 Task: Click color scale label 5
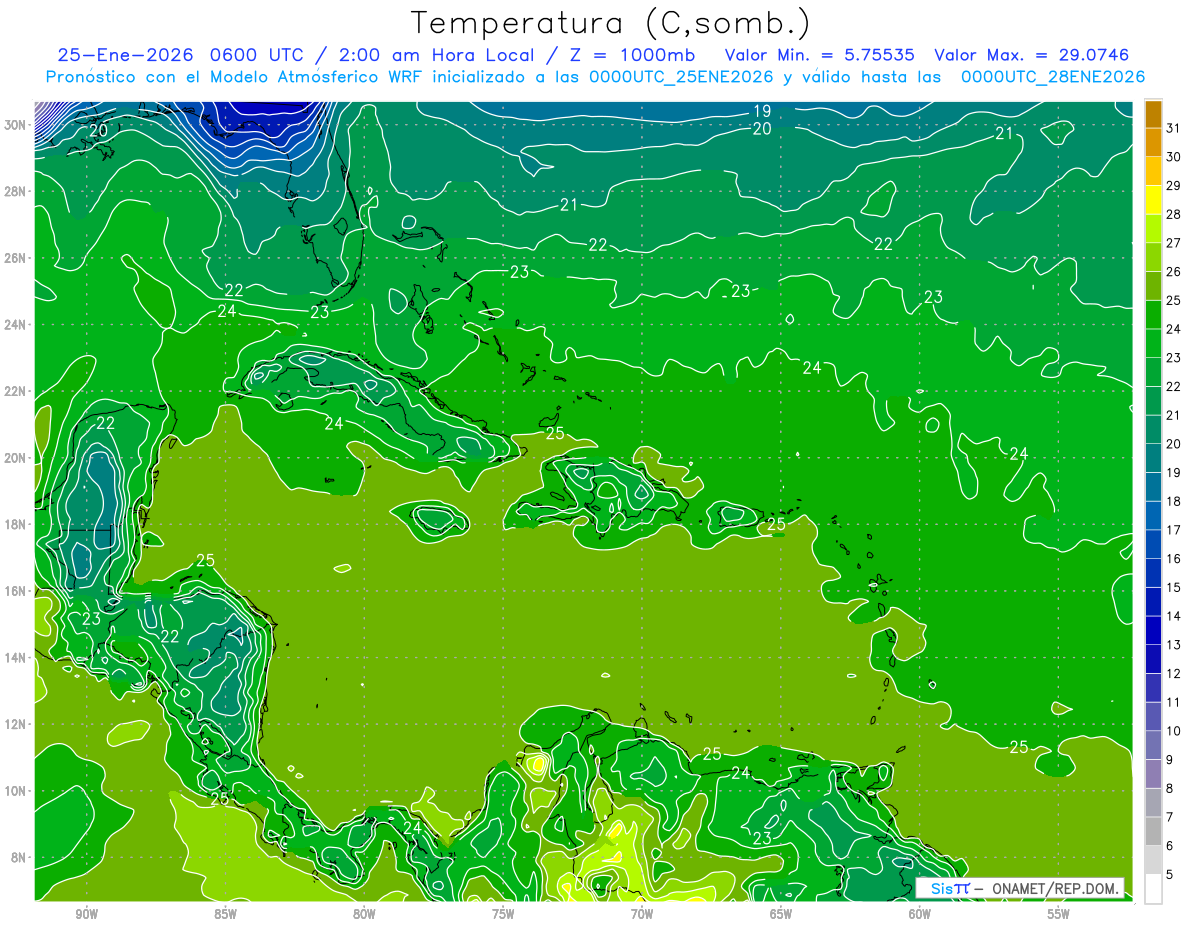[x=1170, y=874]
